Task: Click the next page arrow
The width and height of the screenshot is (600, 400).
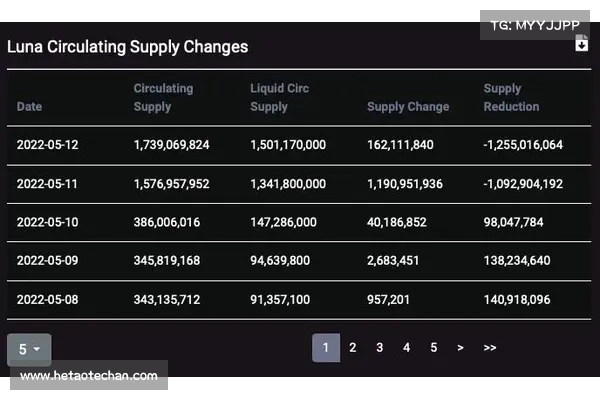Action: (x=460, y=348)
